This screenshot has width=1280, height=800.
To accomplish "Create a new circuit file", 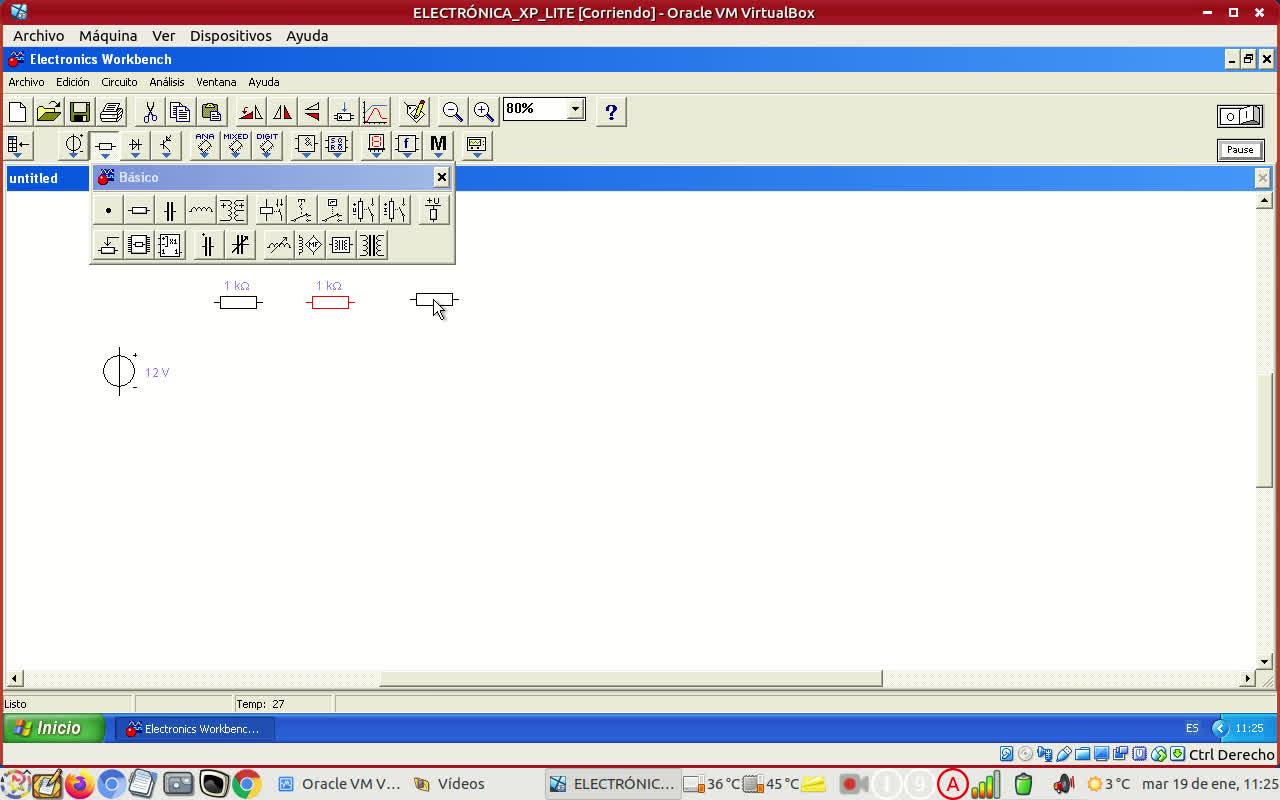I will pyautogui.click(x=18, y=112).
